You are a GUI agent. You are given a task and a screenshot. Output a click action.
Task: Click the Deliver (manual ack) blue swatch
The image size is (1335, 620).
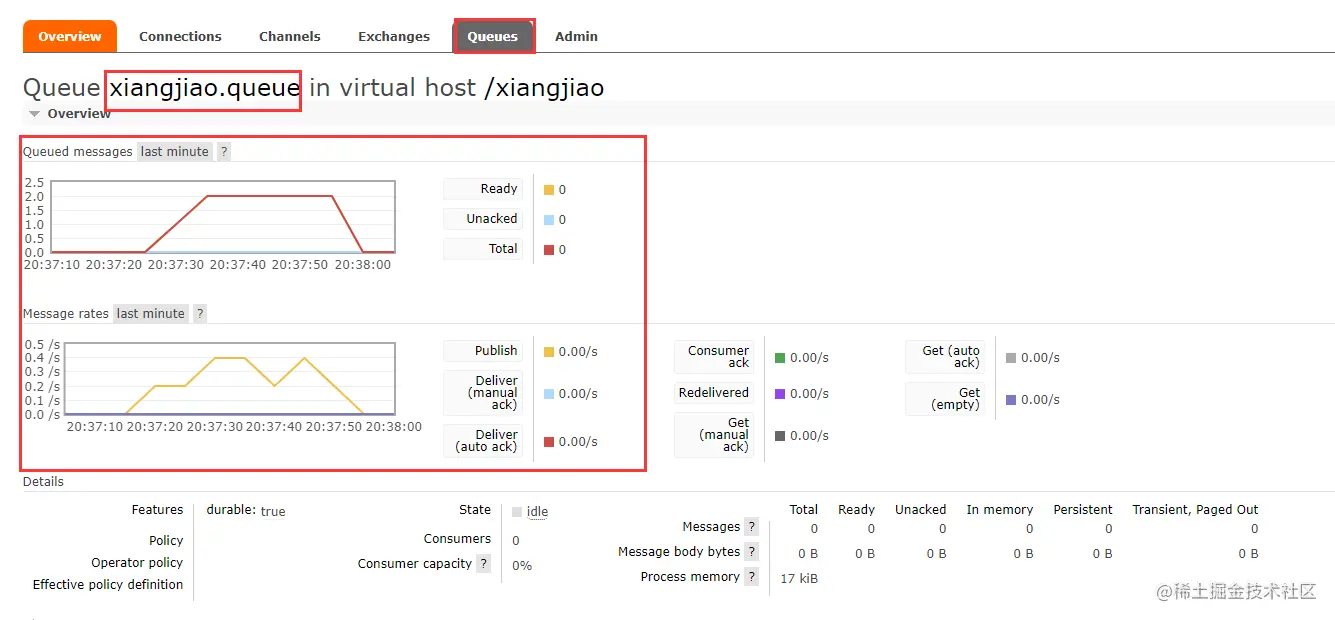pyautogui.click(x=549, y=394)
